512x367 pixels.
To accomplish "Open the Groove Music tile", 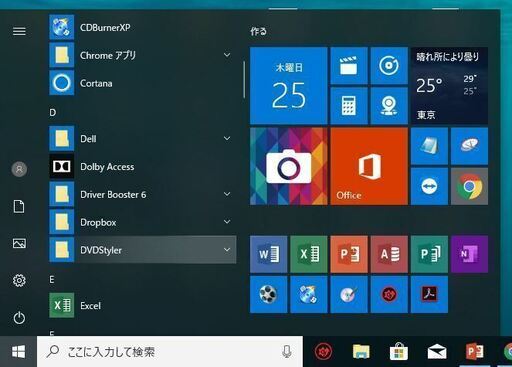I will (389, 65).
